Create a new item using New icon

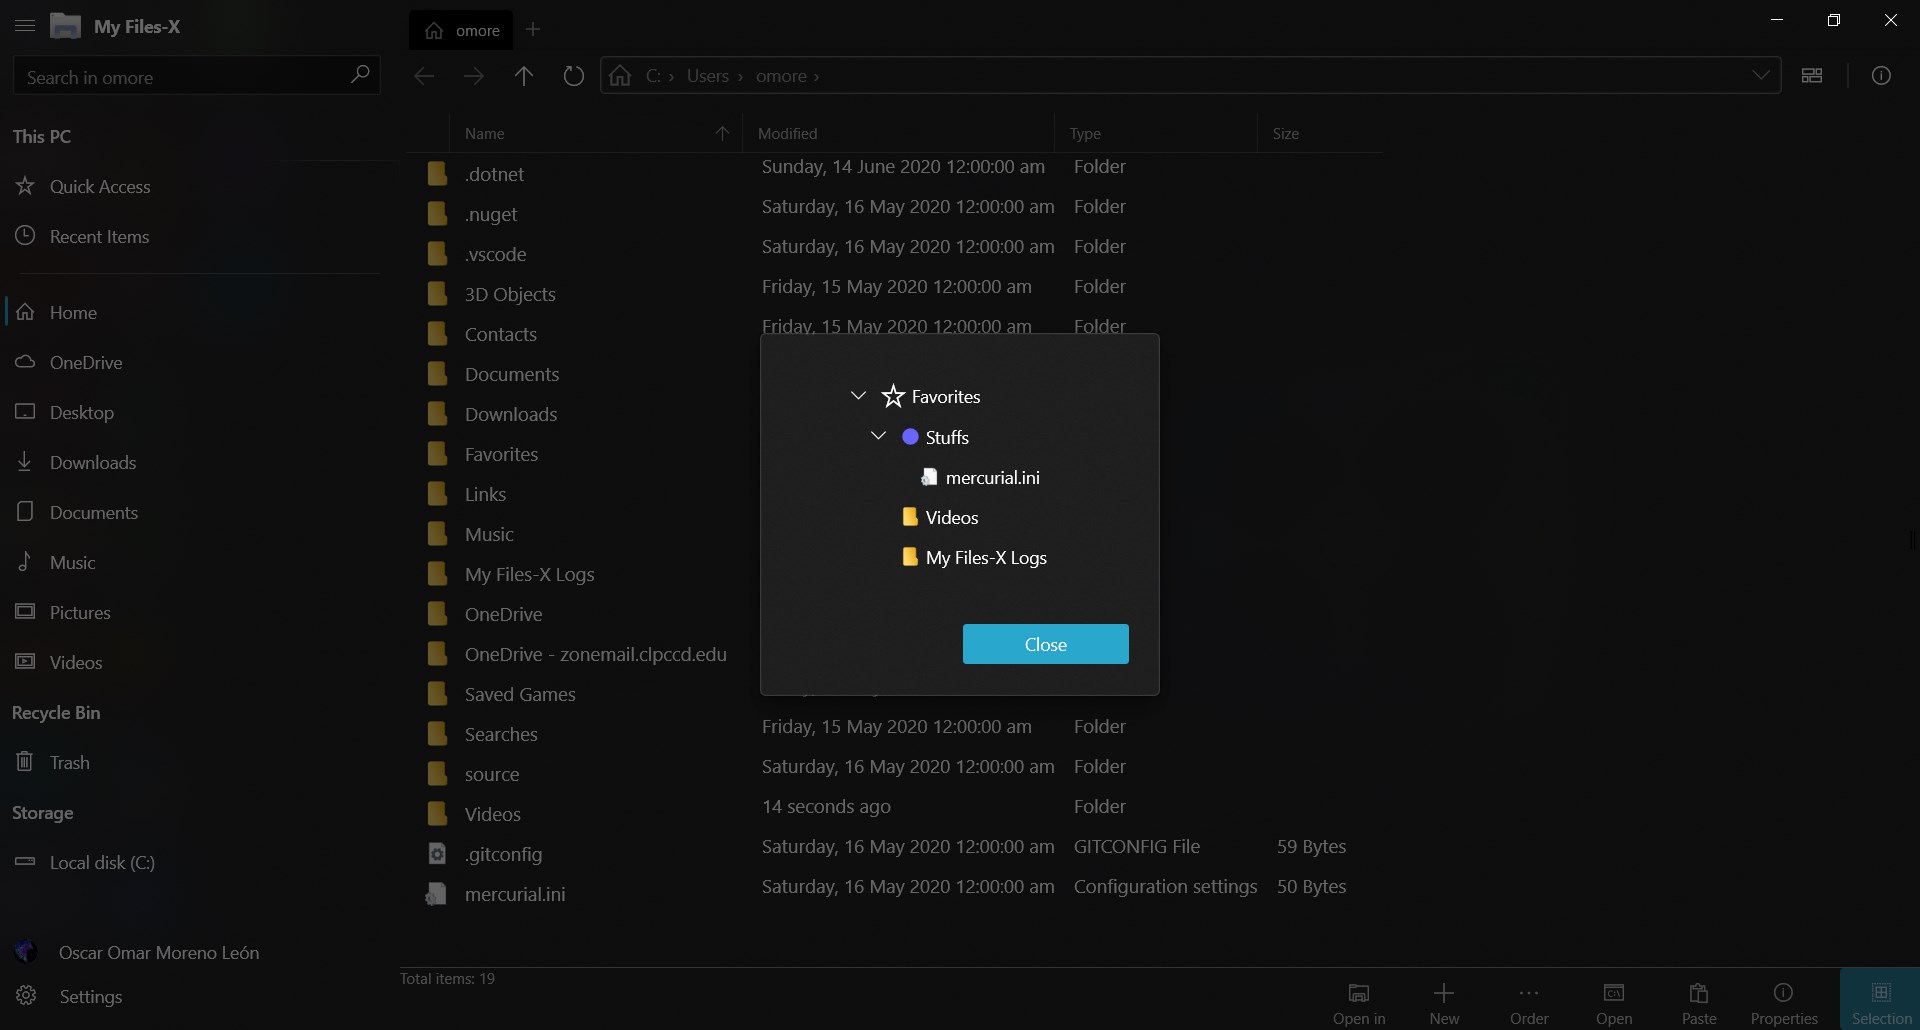(1445, 1000)
